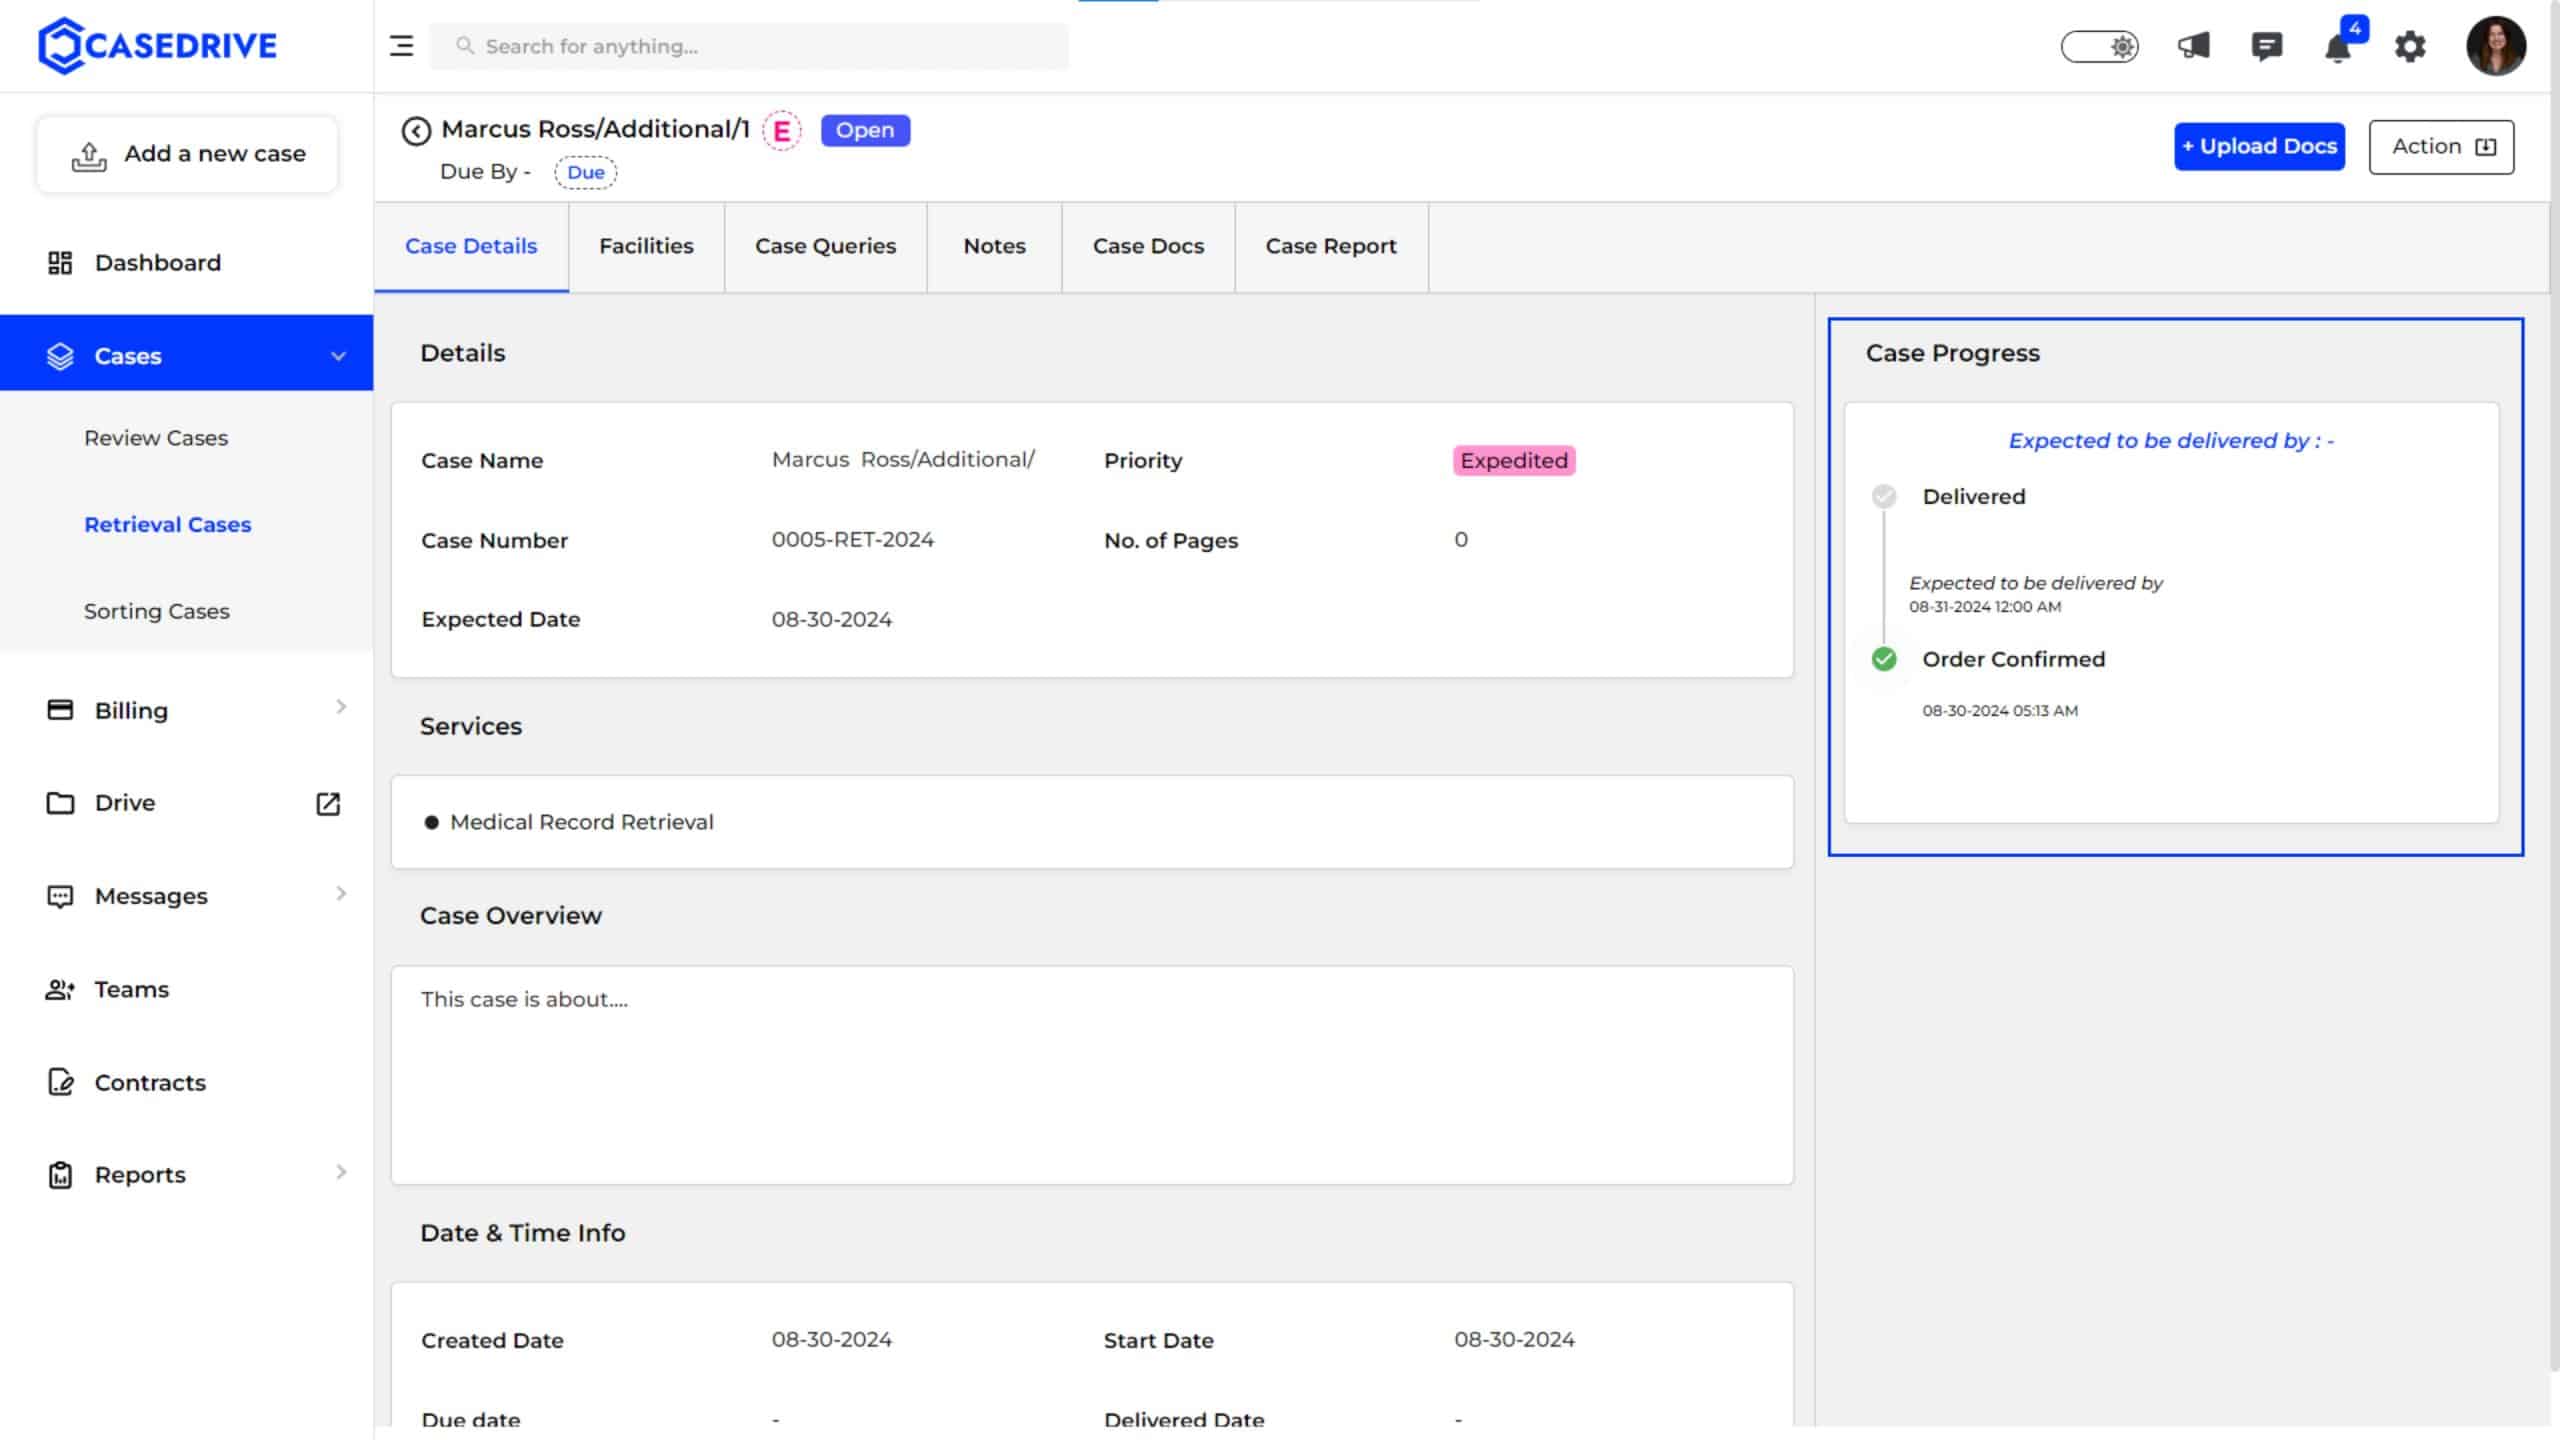Open the settings gear icon
Viewport: 2560px width, 1440px height.
pyautogui.click(x=2410, y=46)
